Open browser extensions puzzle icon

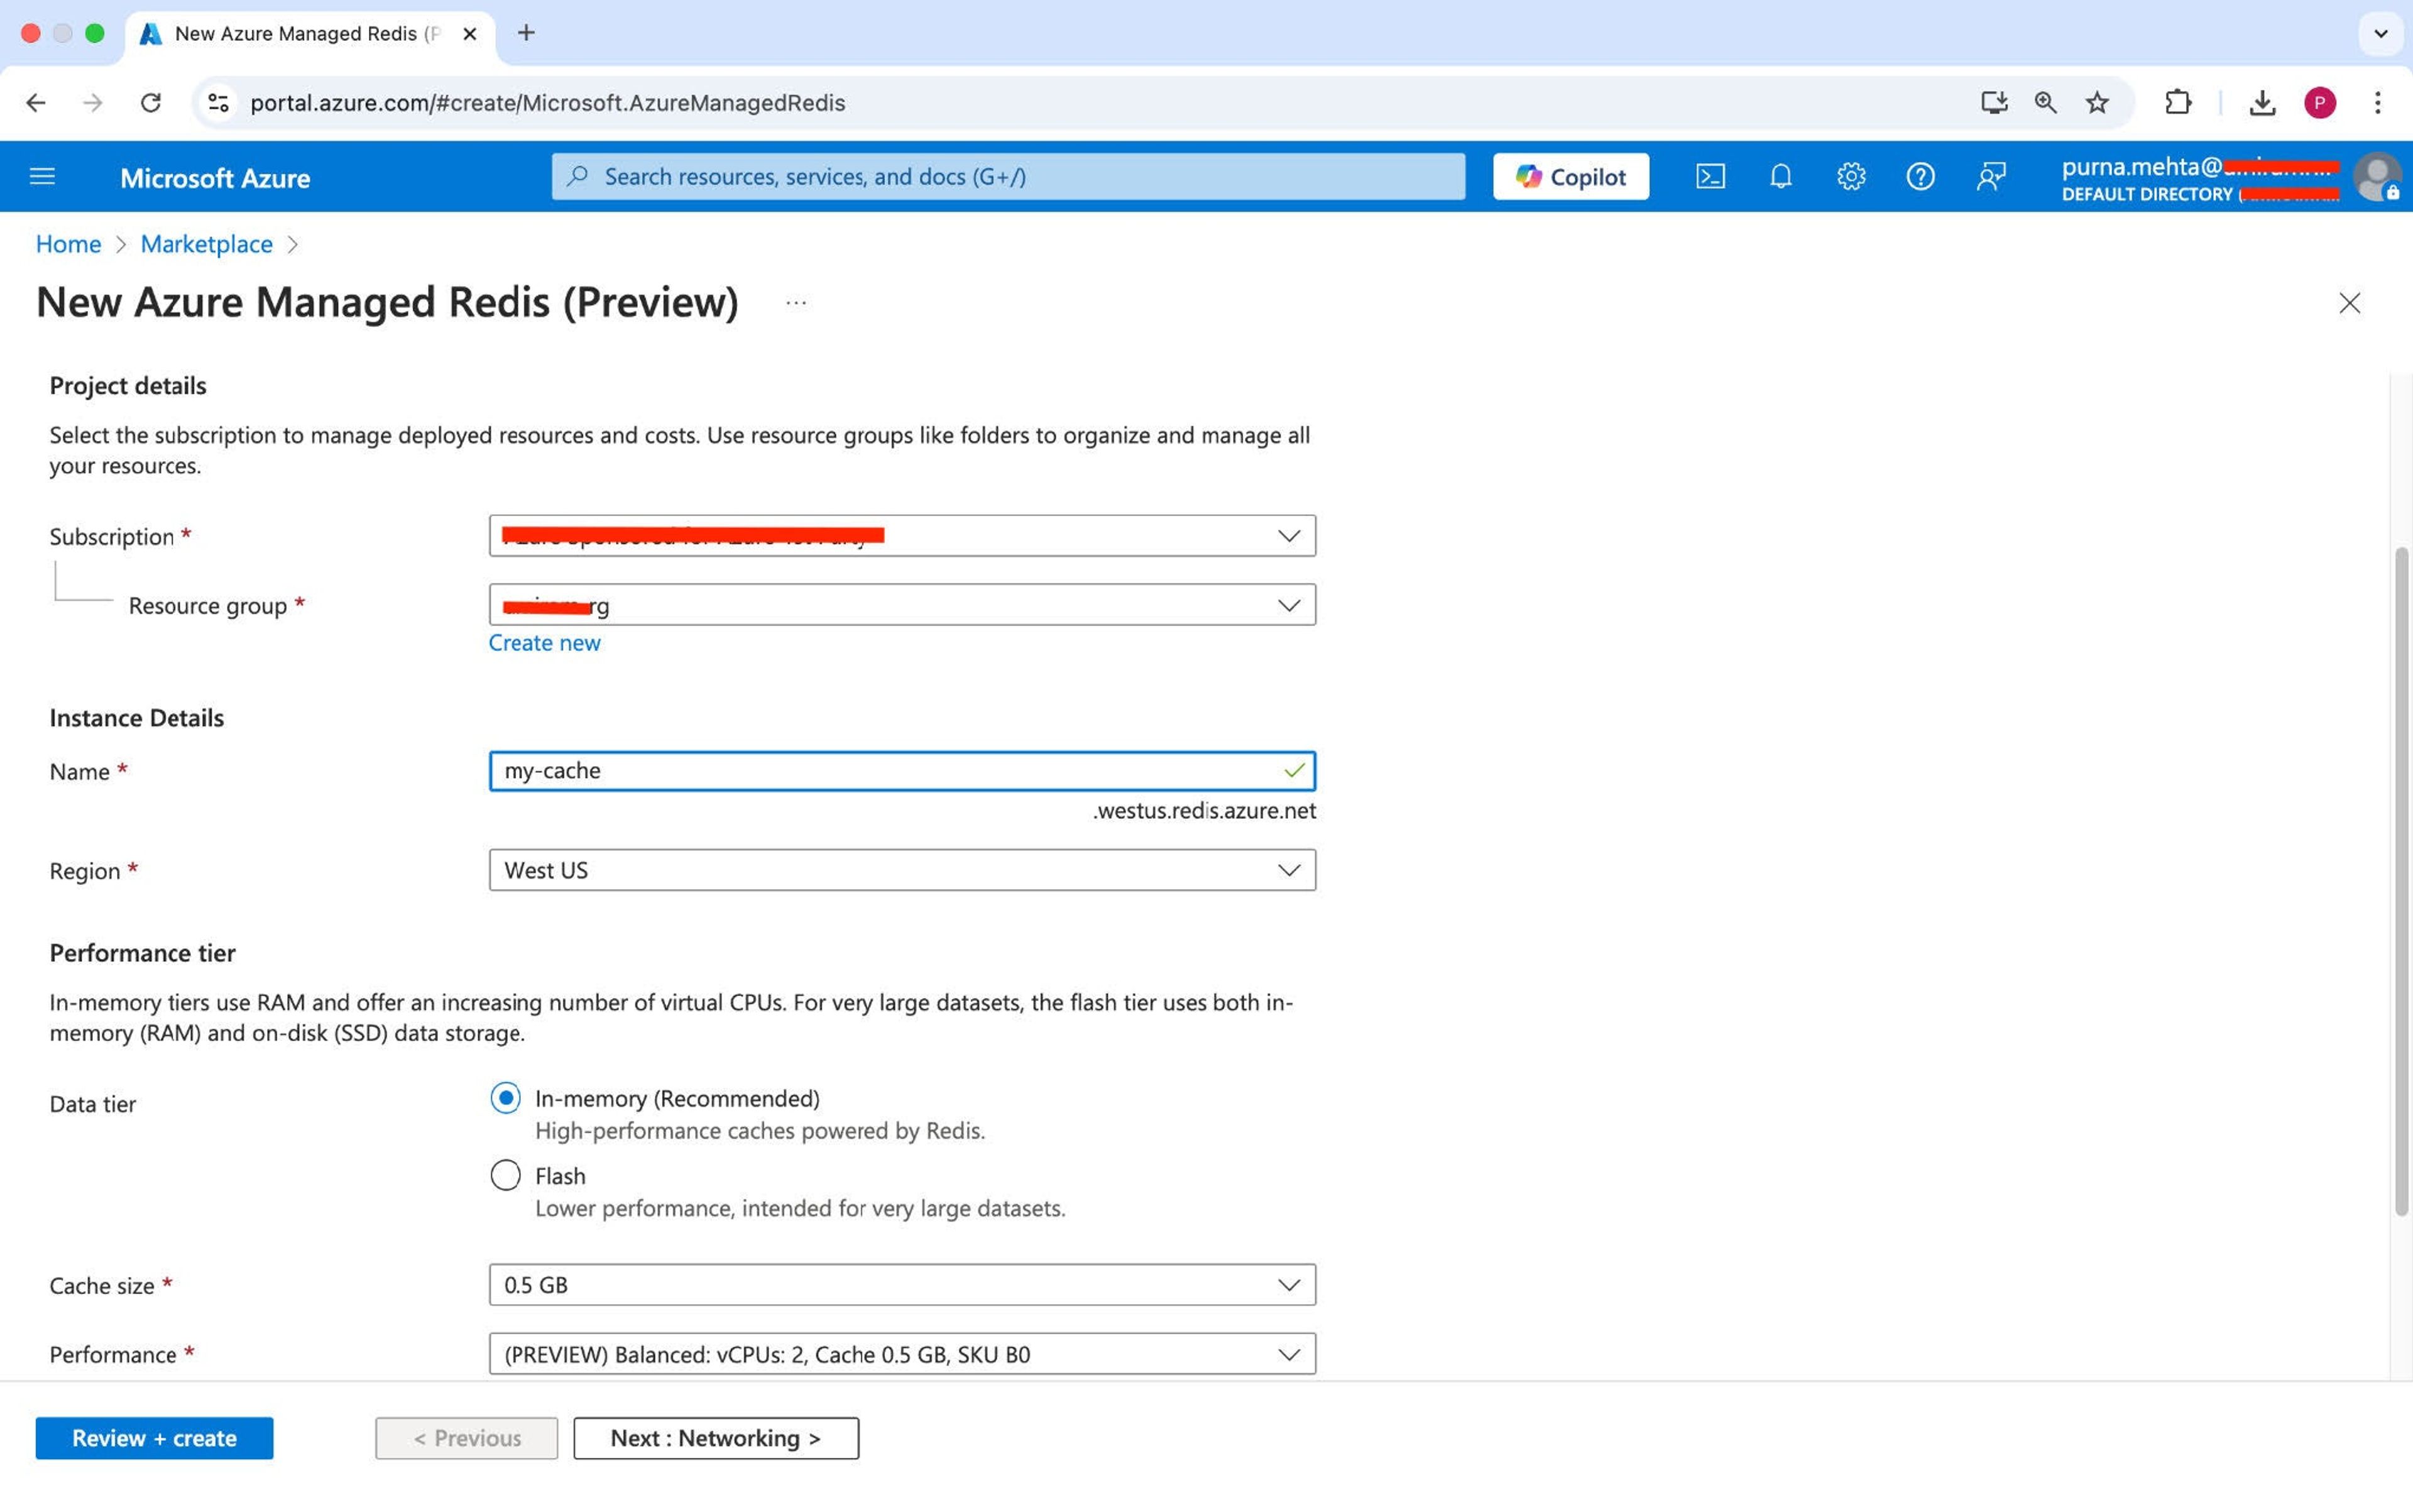tap(2177, 102)
